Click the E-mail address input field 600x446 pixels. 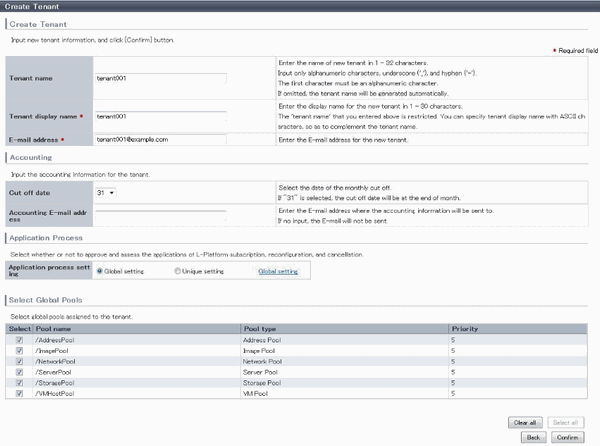[160, 139]
